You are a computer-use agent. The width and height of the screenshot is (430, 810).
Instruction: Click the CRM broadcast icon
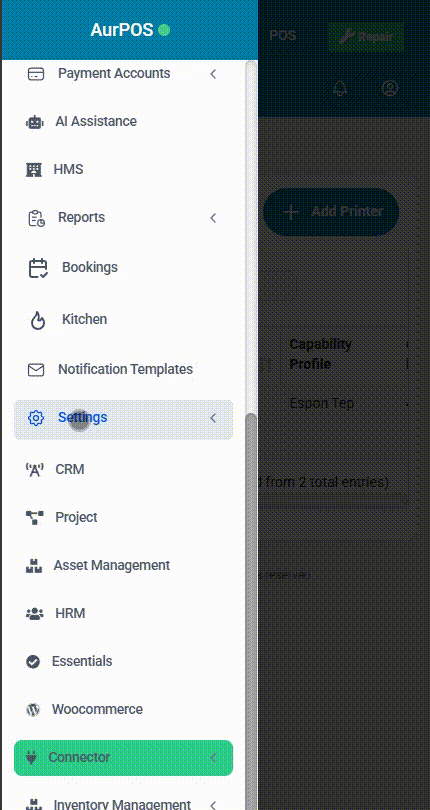pyautogui.click(x=35, y=470)
